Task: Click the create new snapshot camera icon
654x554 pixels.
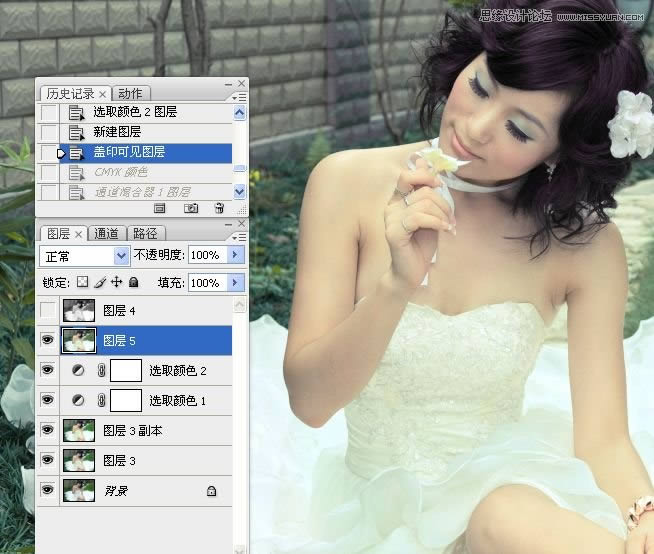Action: pos(191,208)
